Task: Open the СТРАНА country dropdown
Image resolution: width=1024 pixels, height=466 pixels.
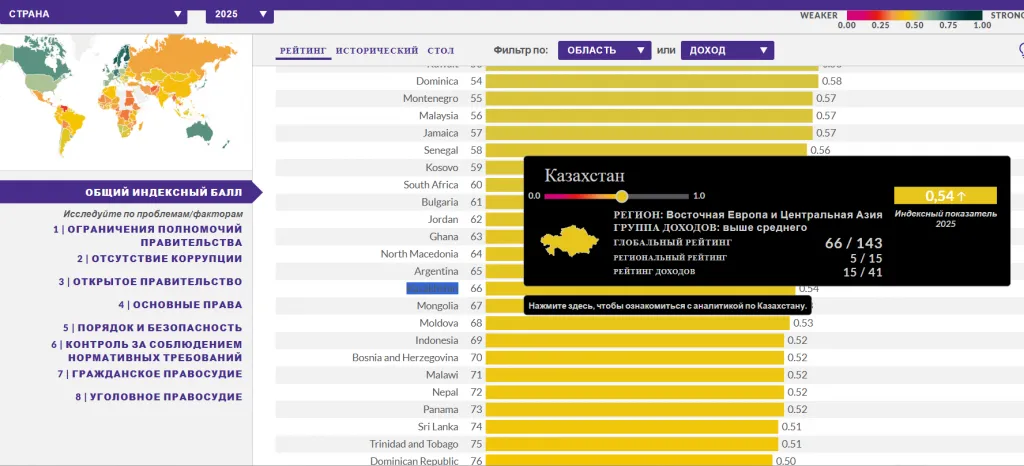Action: click(96, 14)
